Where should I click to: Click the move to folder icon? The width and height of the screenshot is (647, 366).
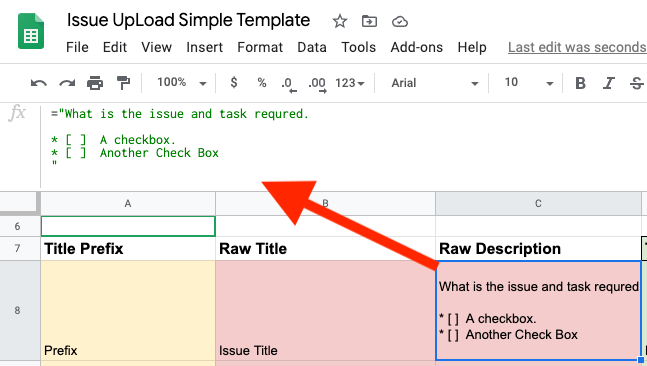click(x=369, y=21)
